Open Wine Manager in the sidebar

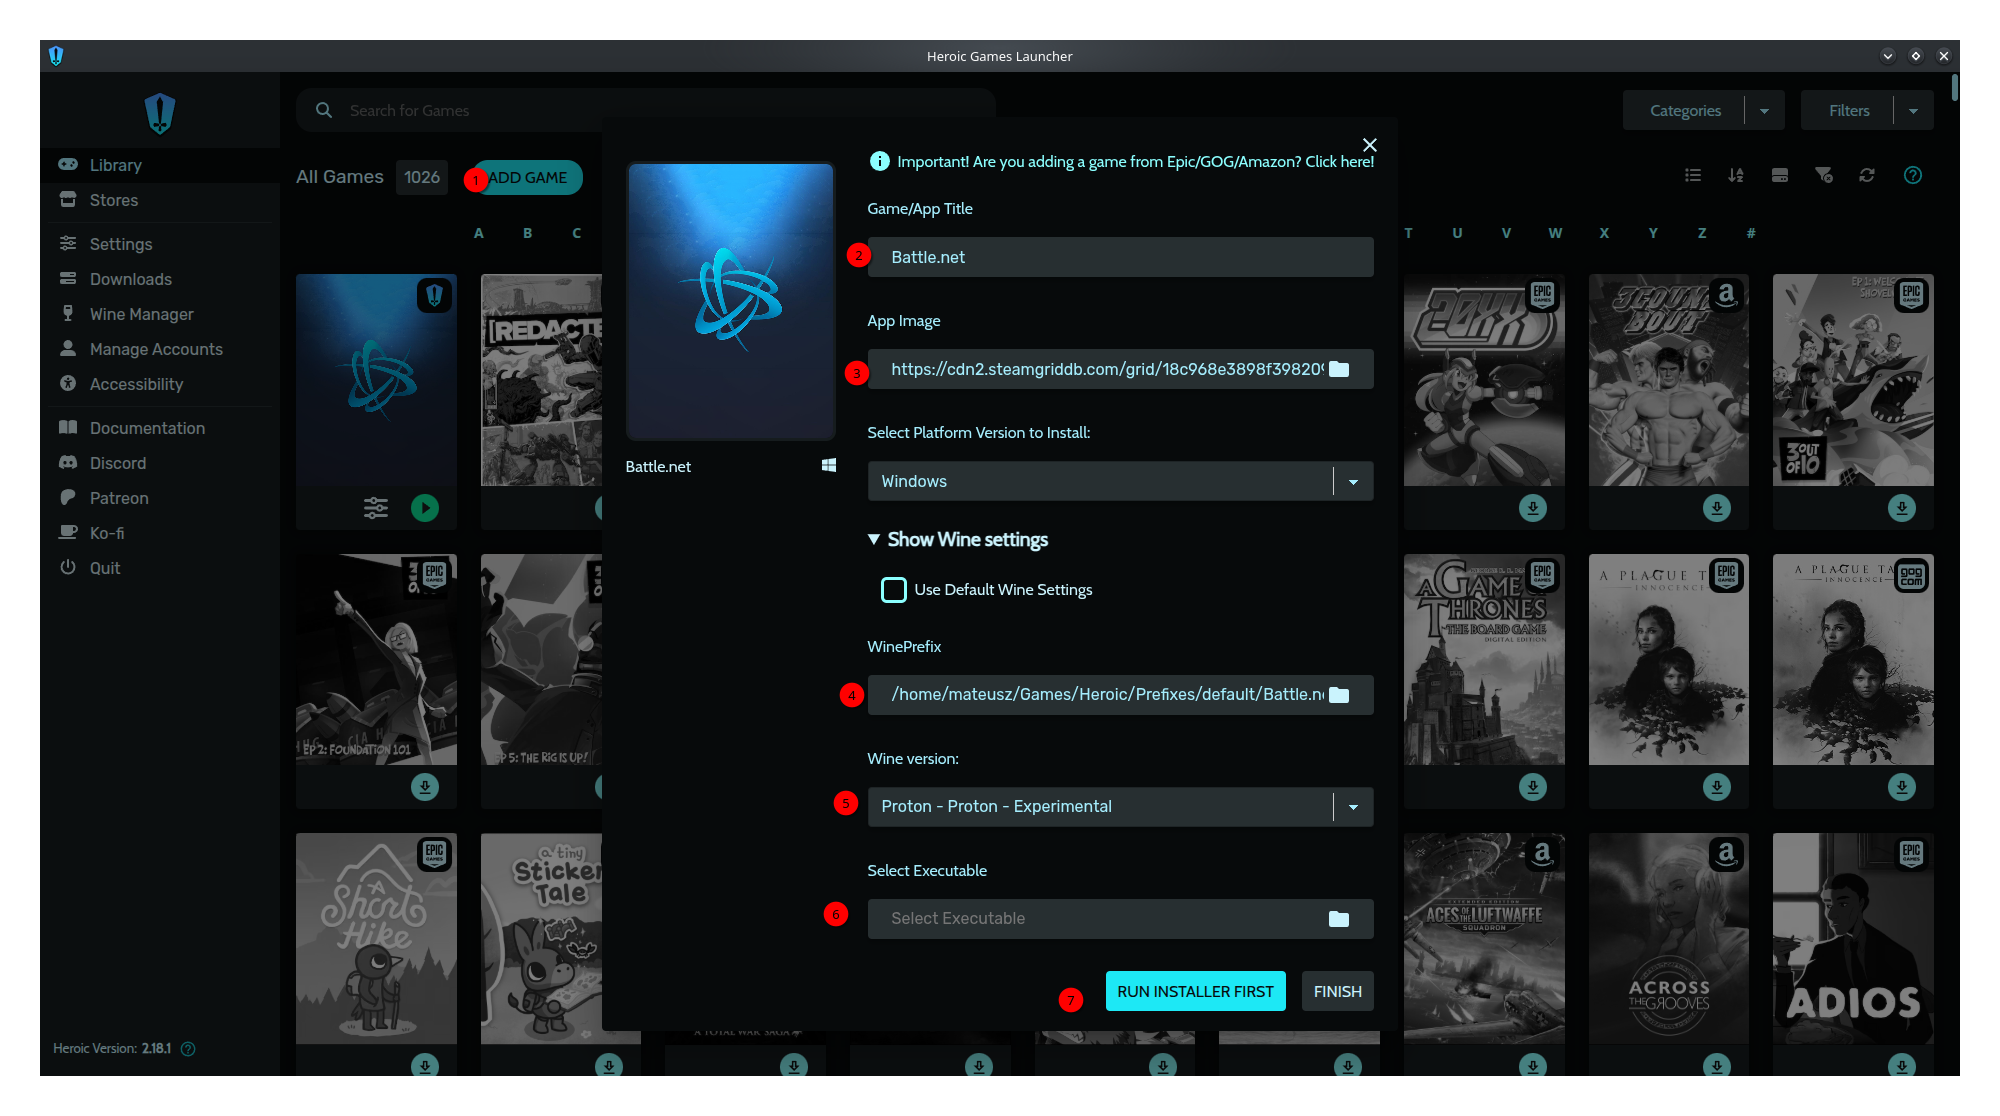(x=141, y=314)
